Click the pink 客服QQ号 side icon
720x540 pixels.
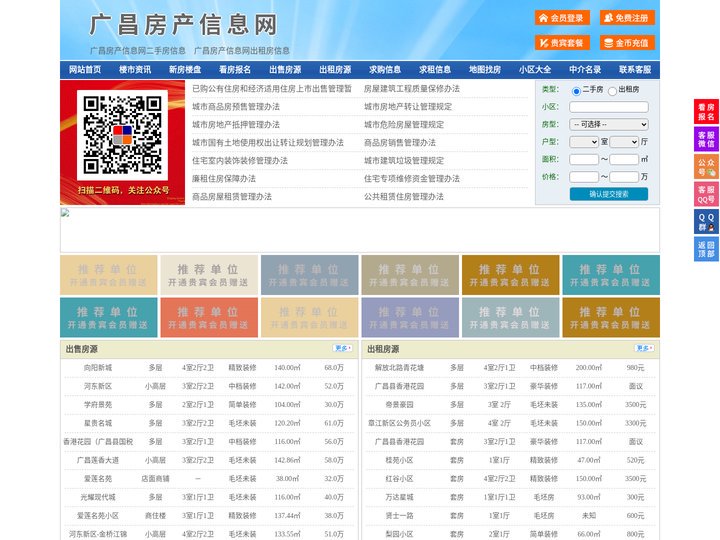coord(706,194)
